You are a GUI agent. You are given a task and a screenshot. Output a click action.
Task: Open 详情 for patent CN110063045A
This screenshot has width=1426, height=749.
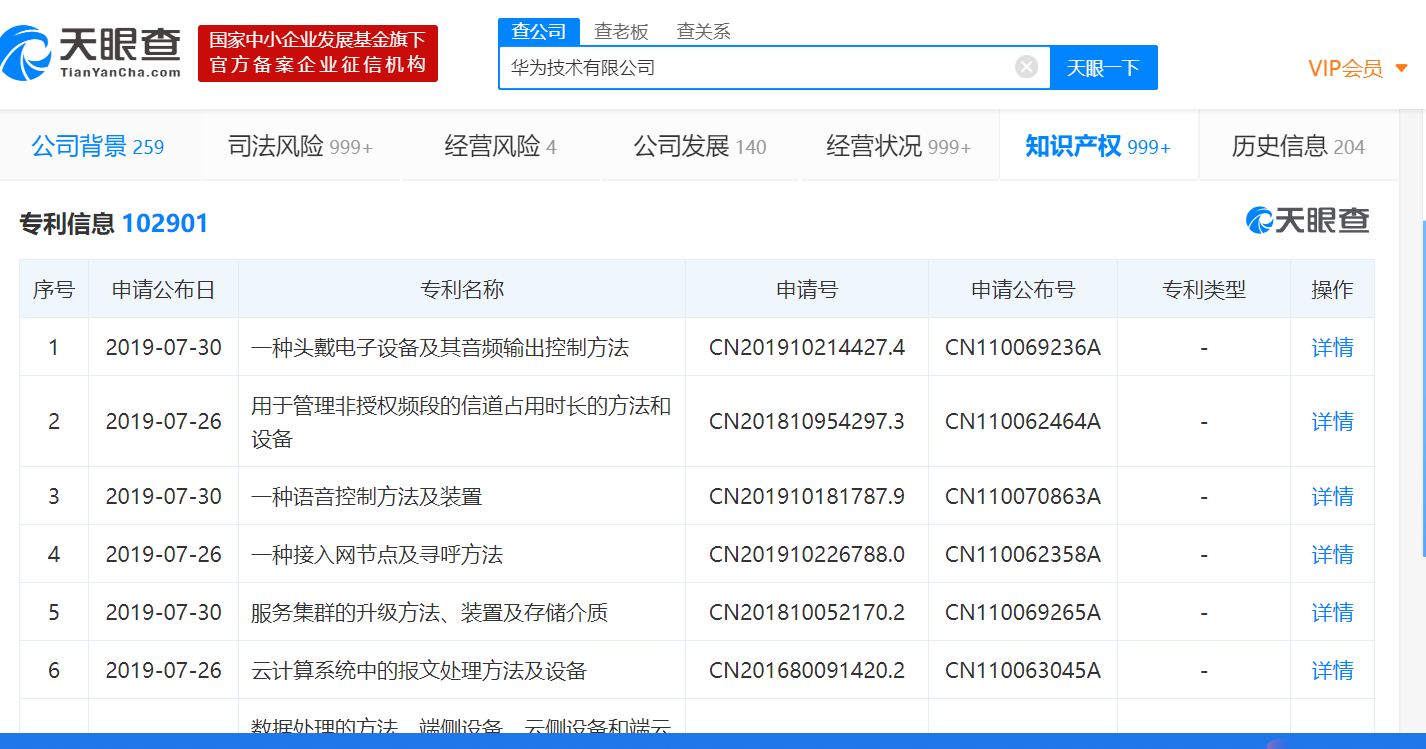[x=1332, y=670]
